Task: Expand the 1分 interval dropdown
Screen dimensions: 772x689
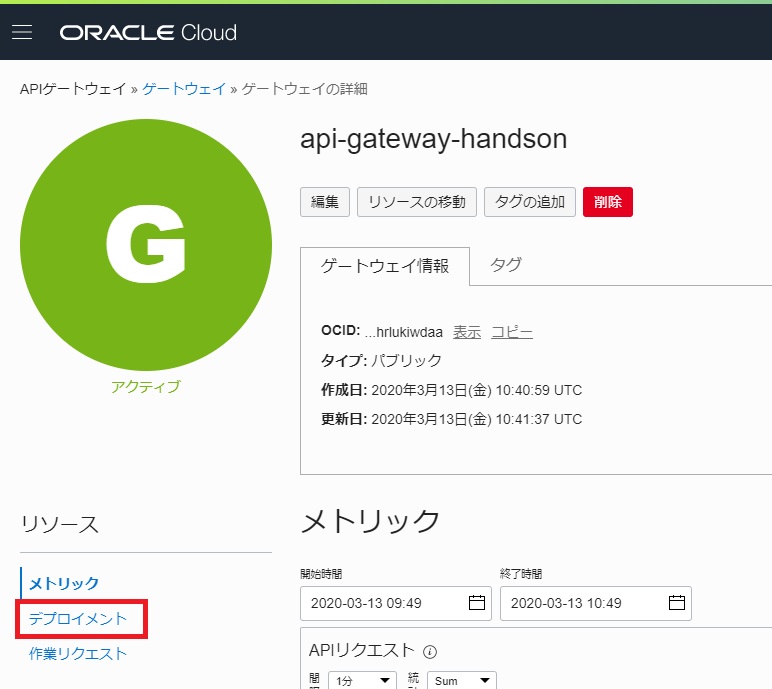Action: click(361, 681)
